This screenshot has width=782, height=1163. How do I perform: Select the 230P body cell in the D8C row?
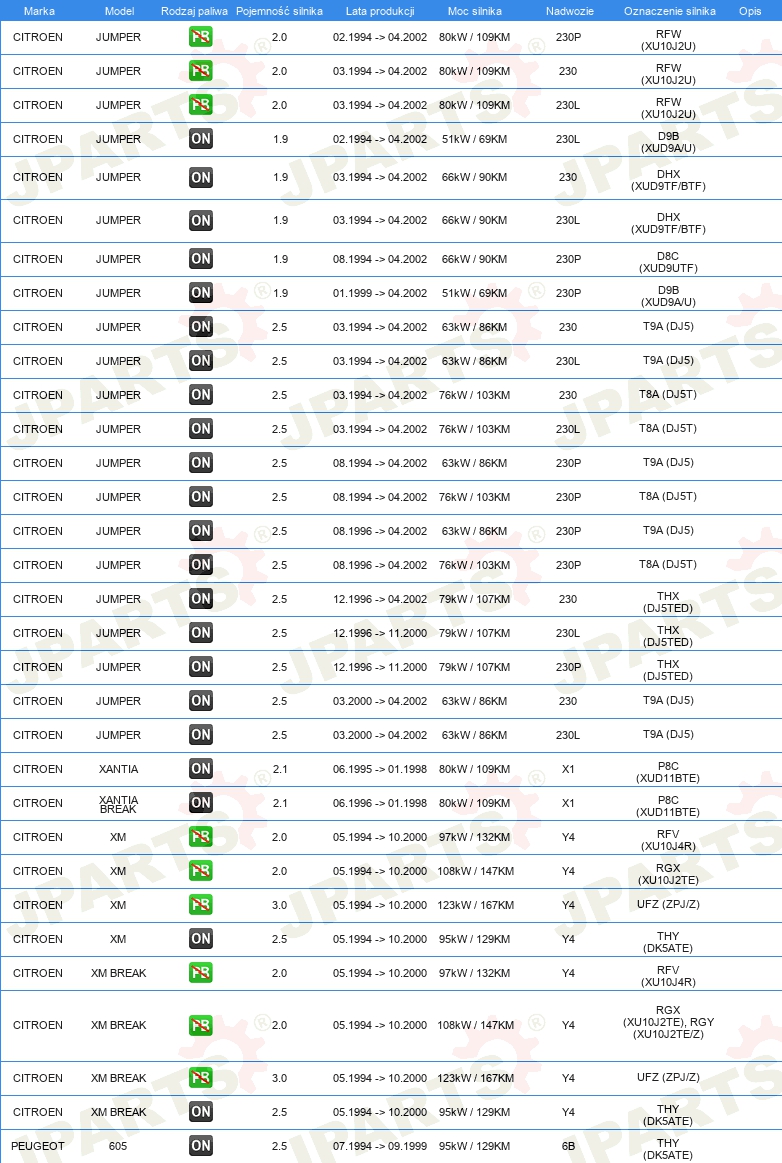(568, 259)
